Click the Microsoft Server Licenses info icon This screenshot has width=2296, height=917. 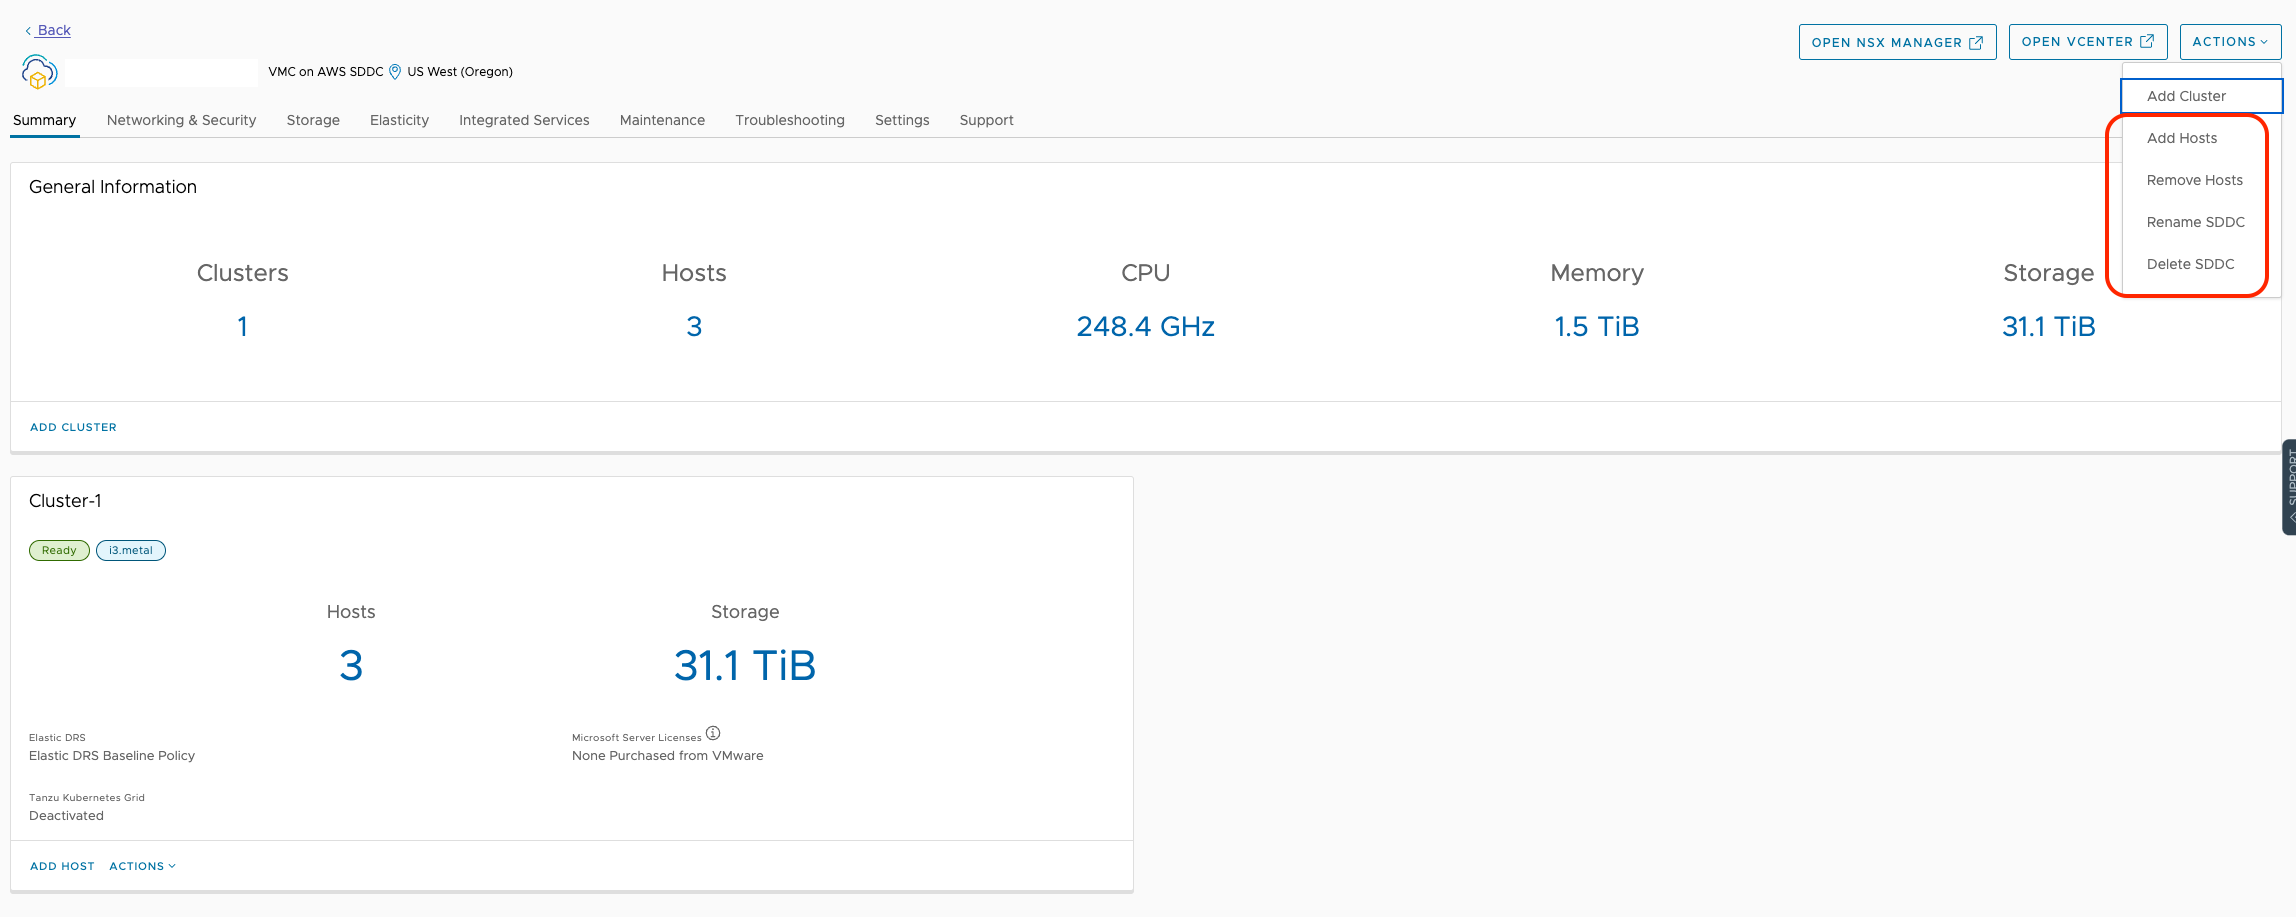click(x=713, y=733)
